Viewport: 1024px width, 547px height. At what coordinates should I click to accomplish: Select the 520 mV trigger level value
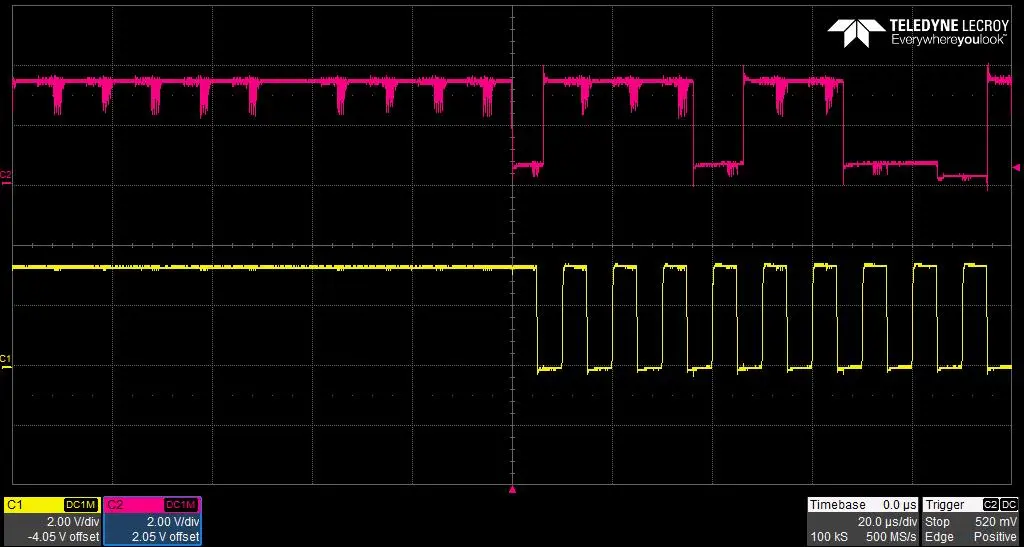coord(997,522)
